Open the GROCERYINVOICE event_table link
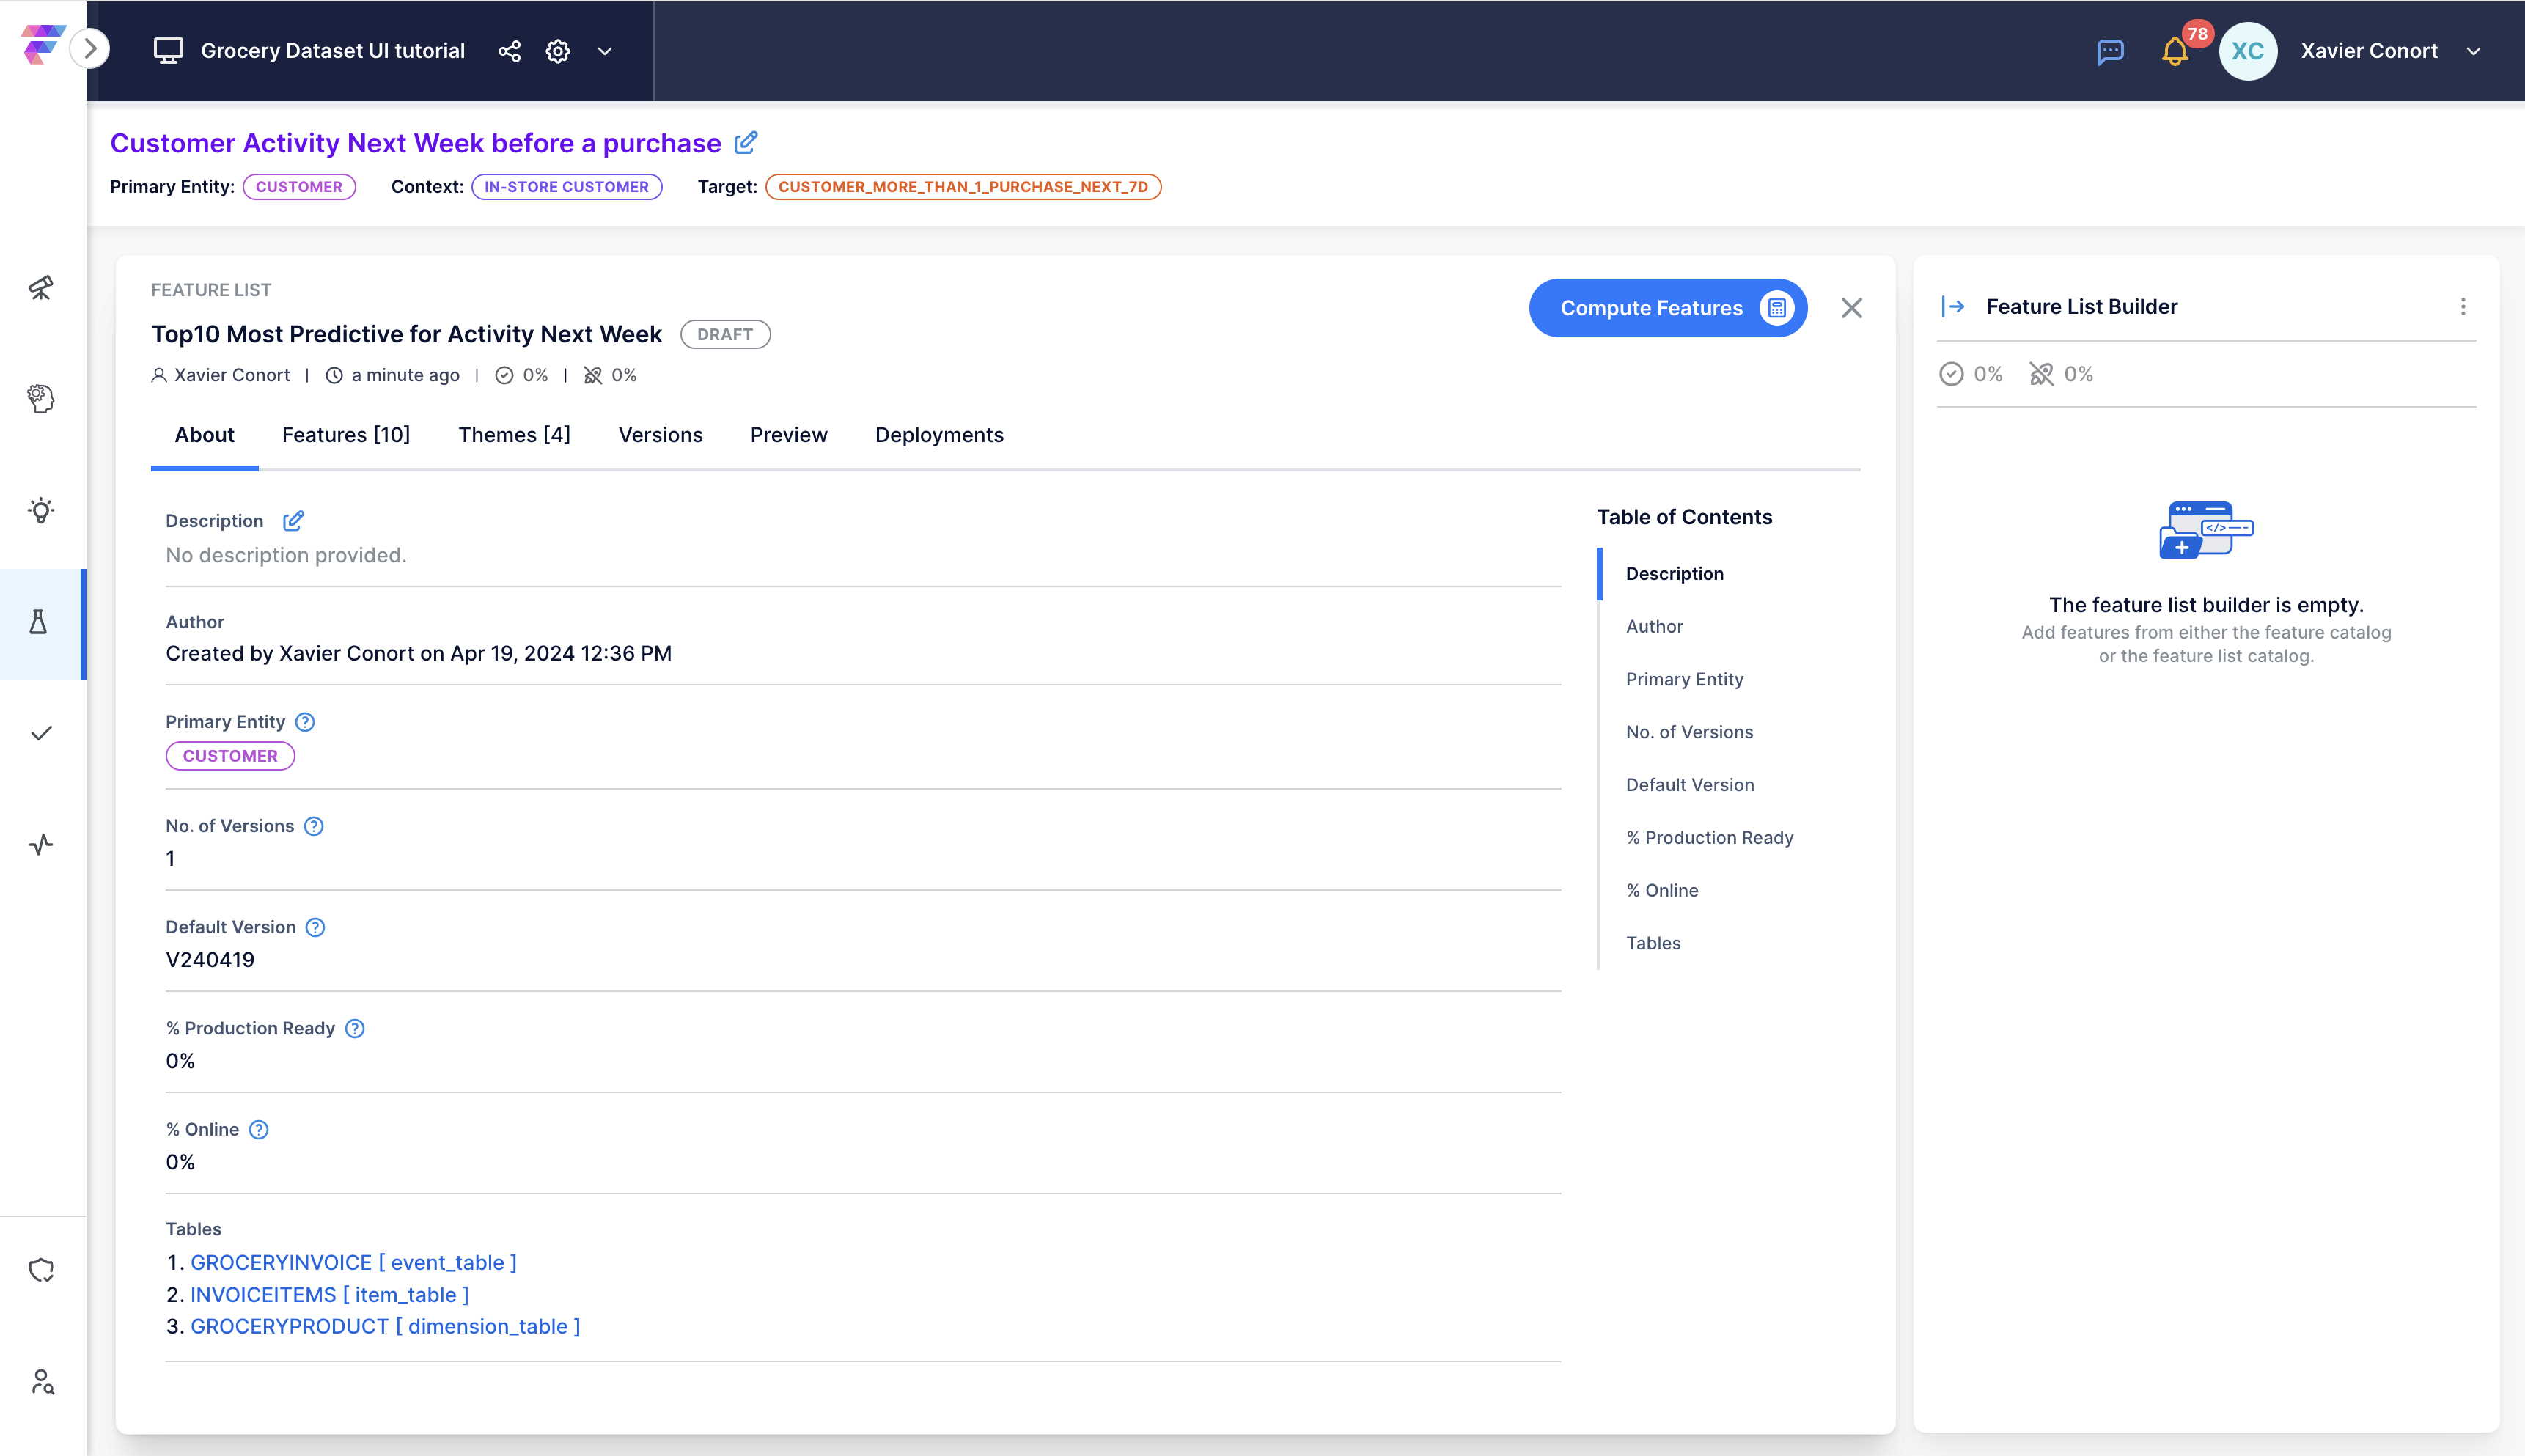 pyautogui.click(x=353, y=1263)
